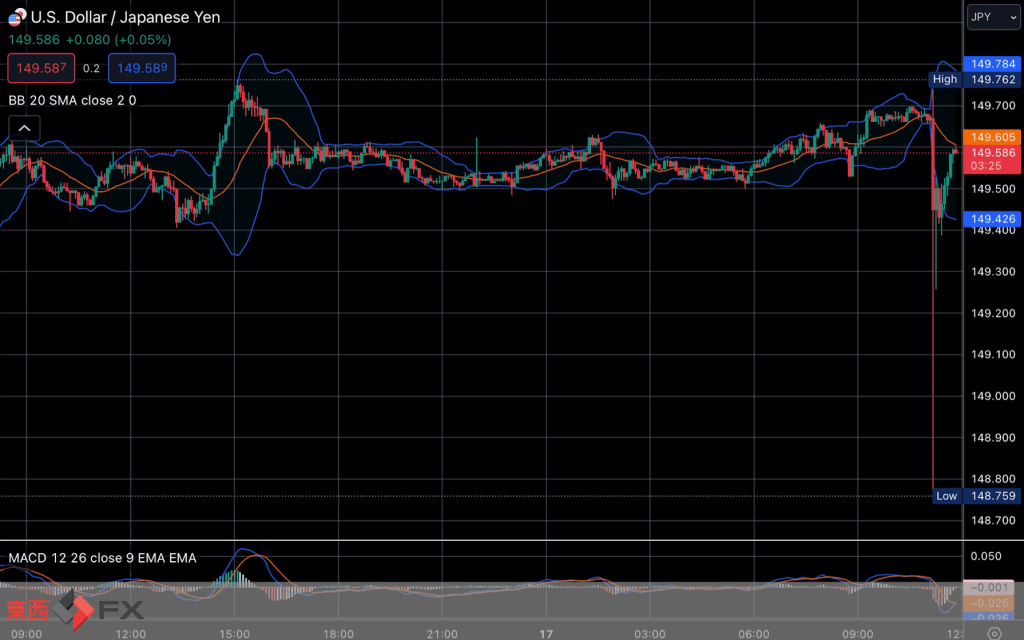Screen dimensions: 1024x640
Task: Click the 06:00 time axis label
Action: [x=754, y=633]
